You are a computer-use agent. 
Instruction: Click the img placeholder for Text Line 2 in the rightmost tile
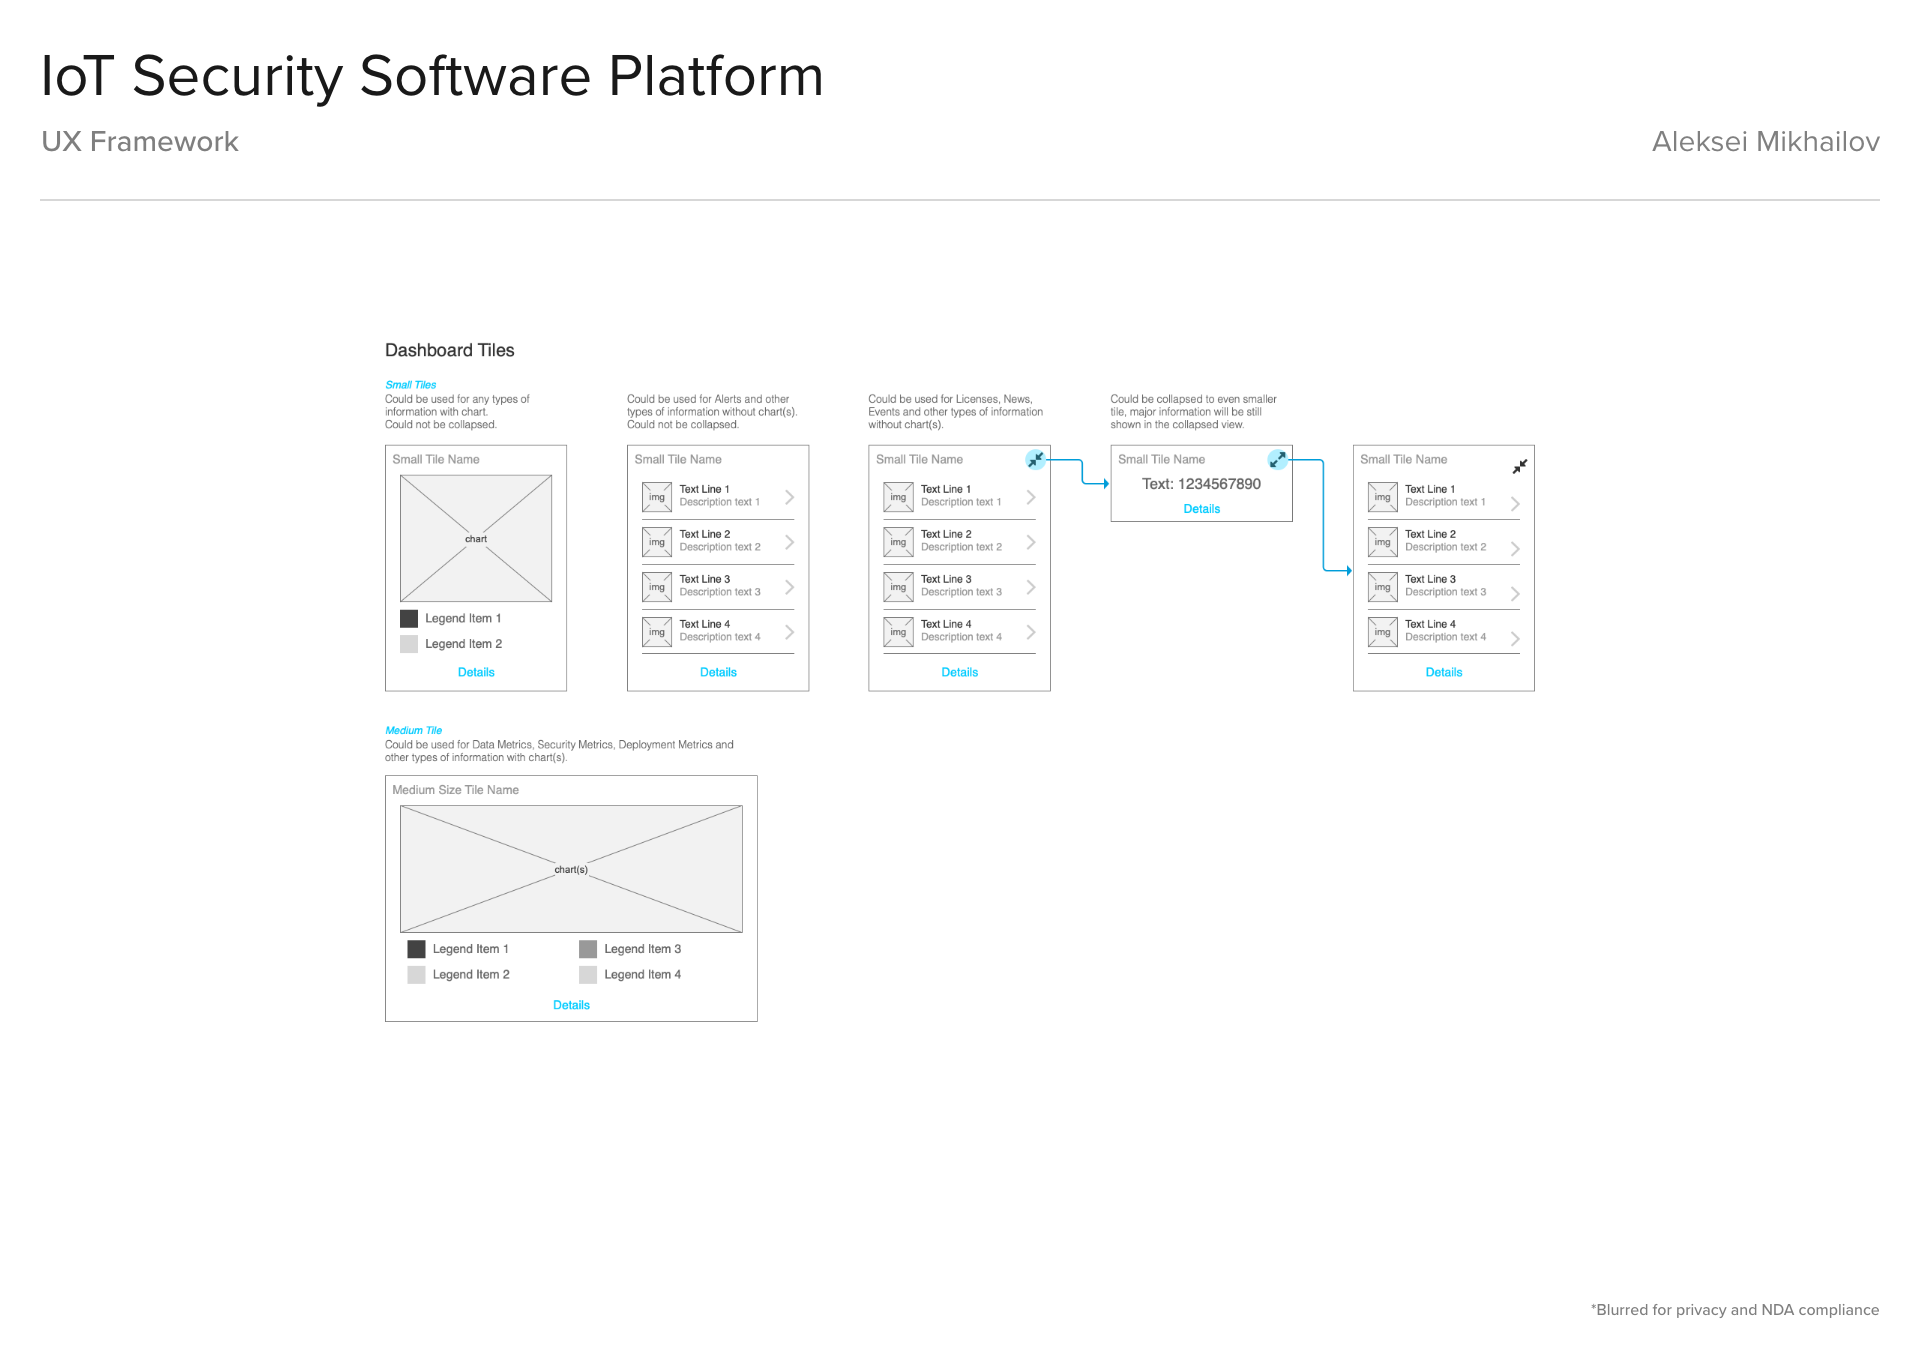click(1382, 542)
